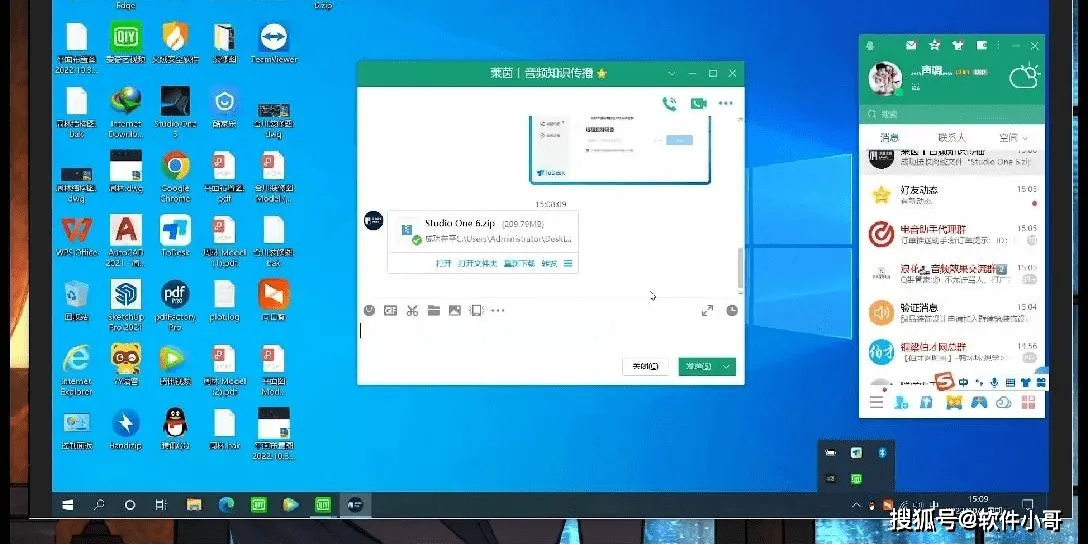Open chat history clock icon

[732, 311]
